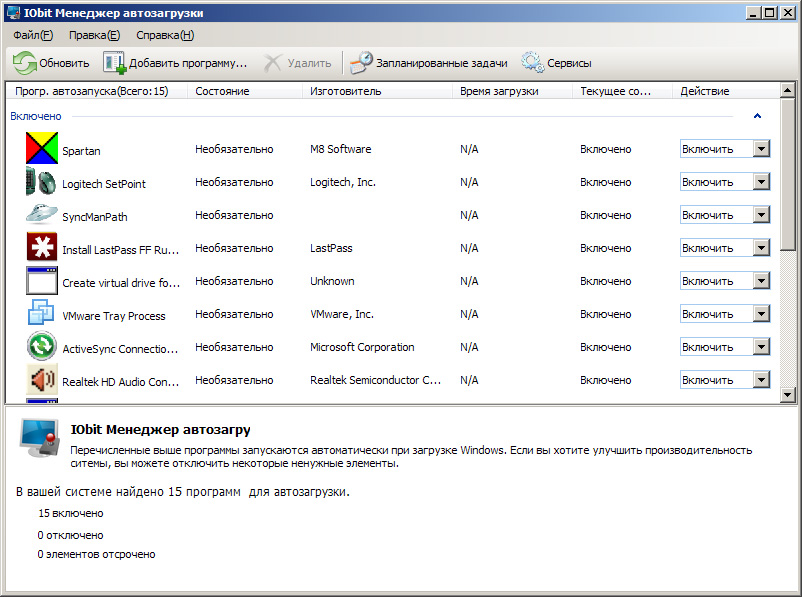Click the Включено group header label

(36, 116)
